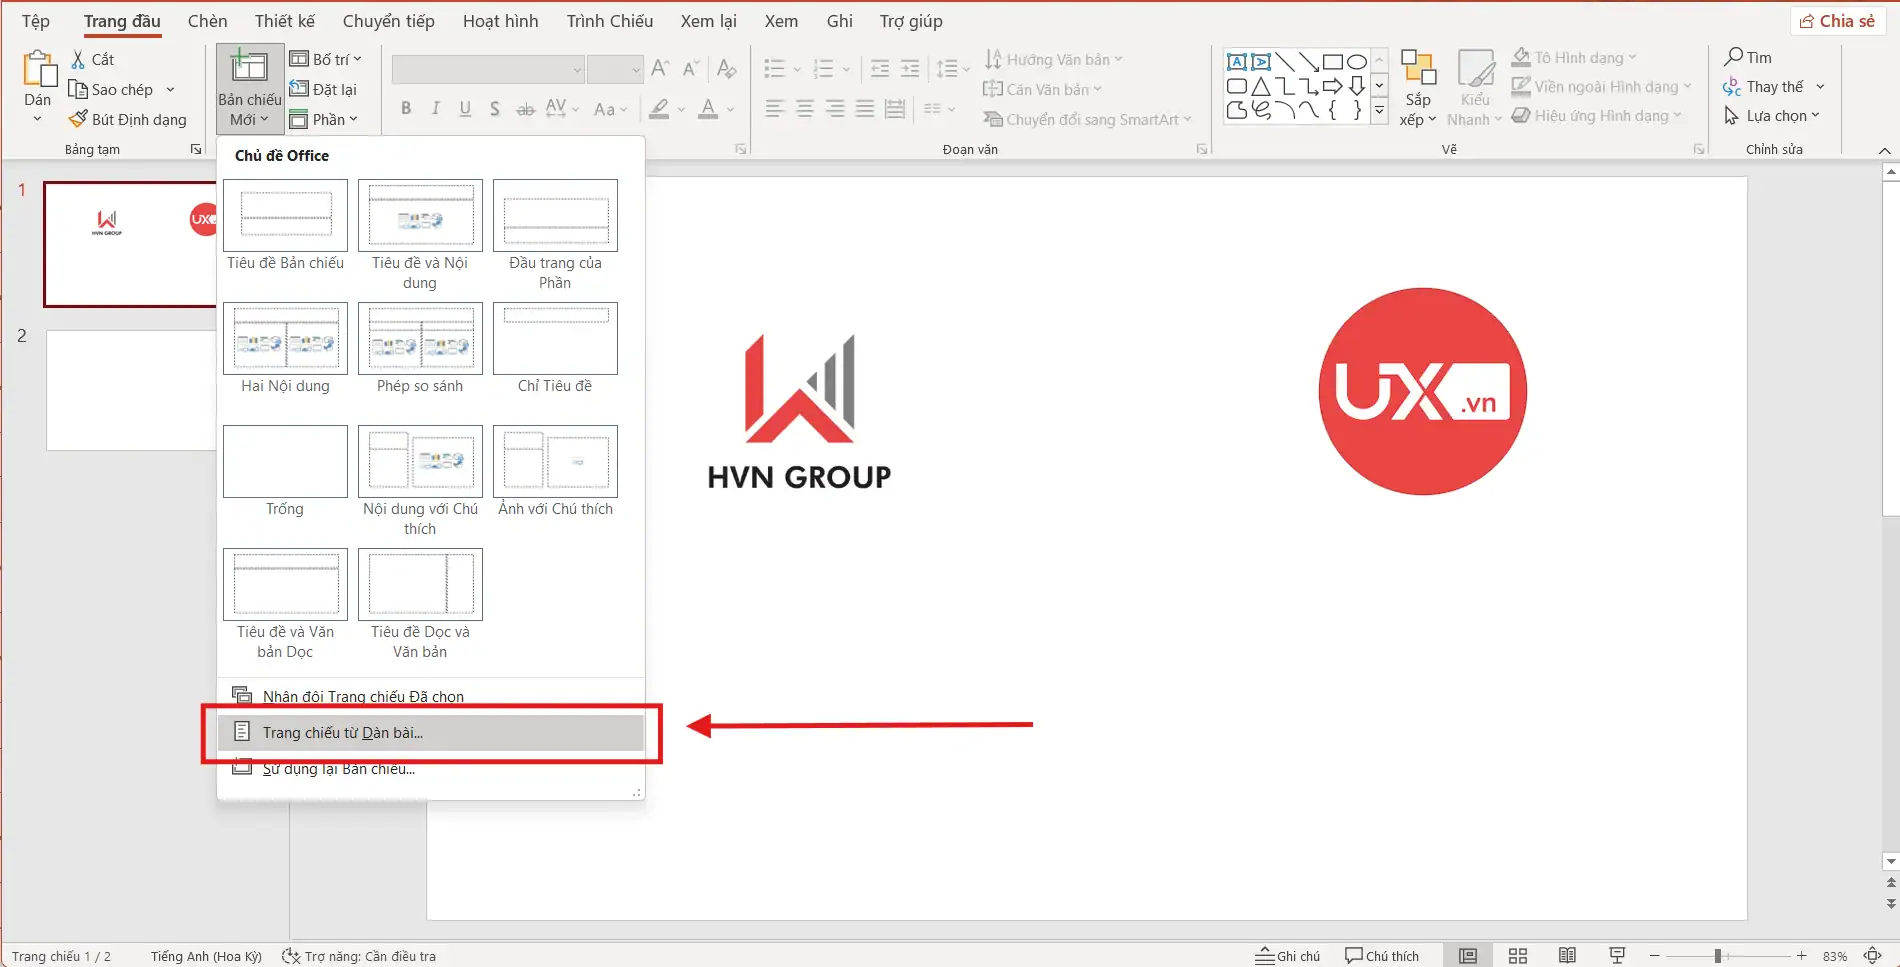Click the Căn Văn bản icon
This screenshot has height=967, width=1900.
click(x=996, y=89)
